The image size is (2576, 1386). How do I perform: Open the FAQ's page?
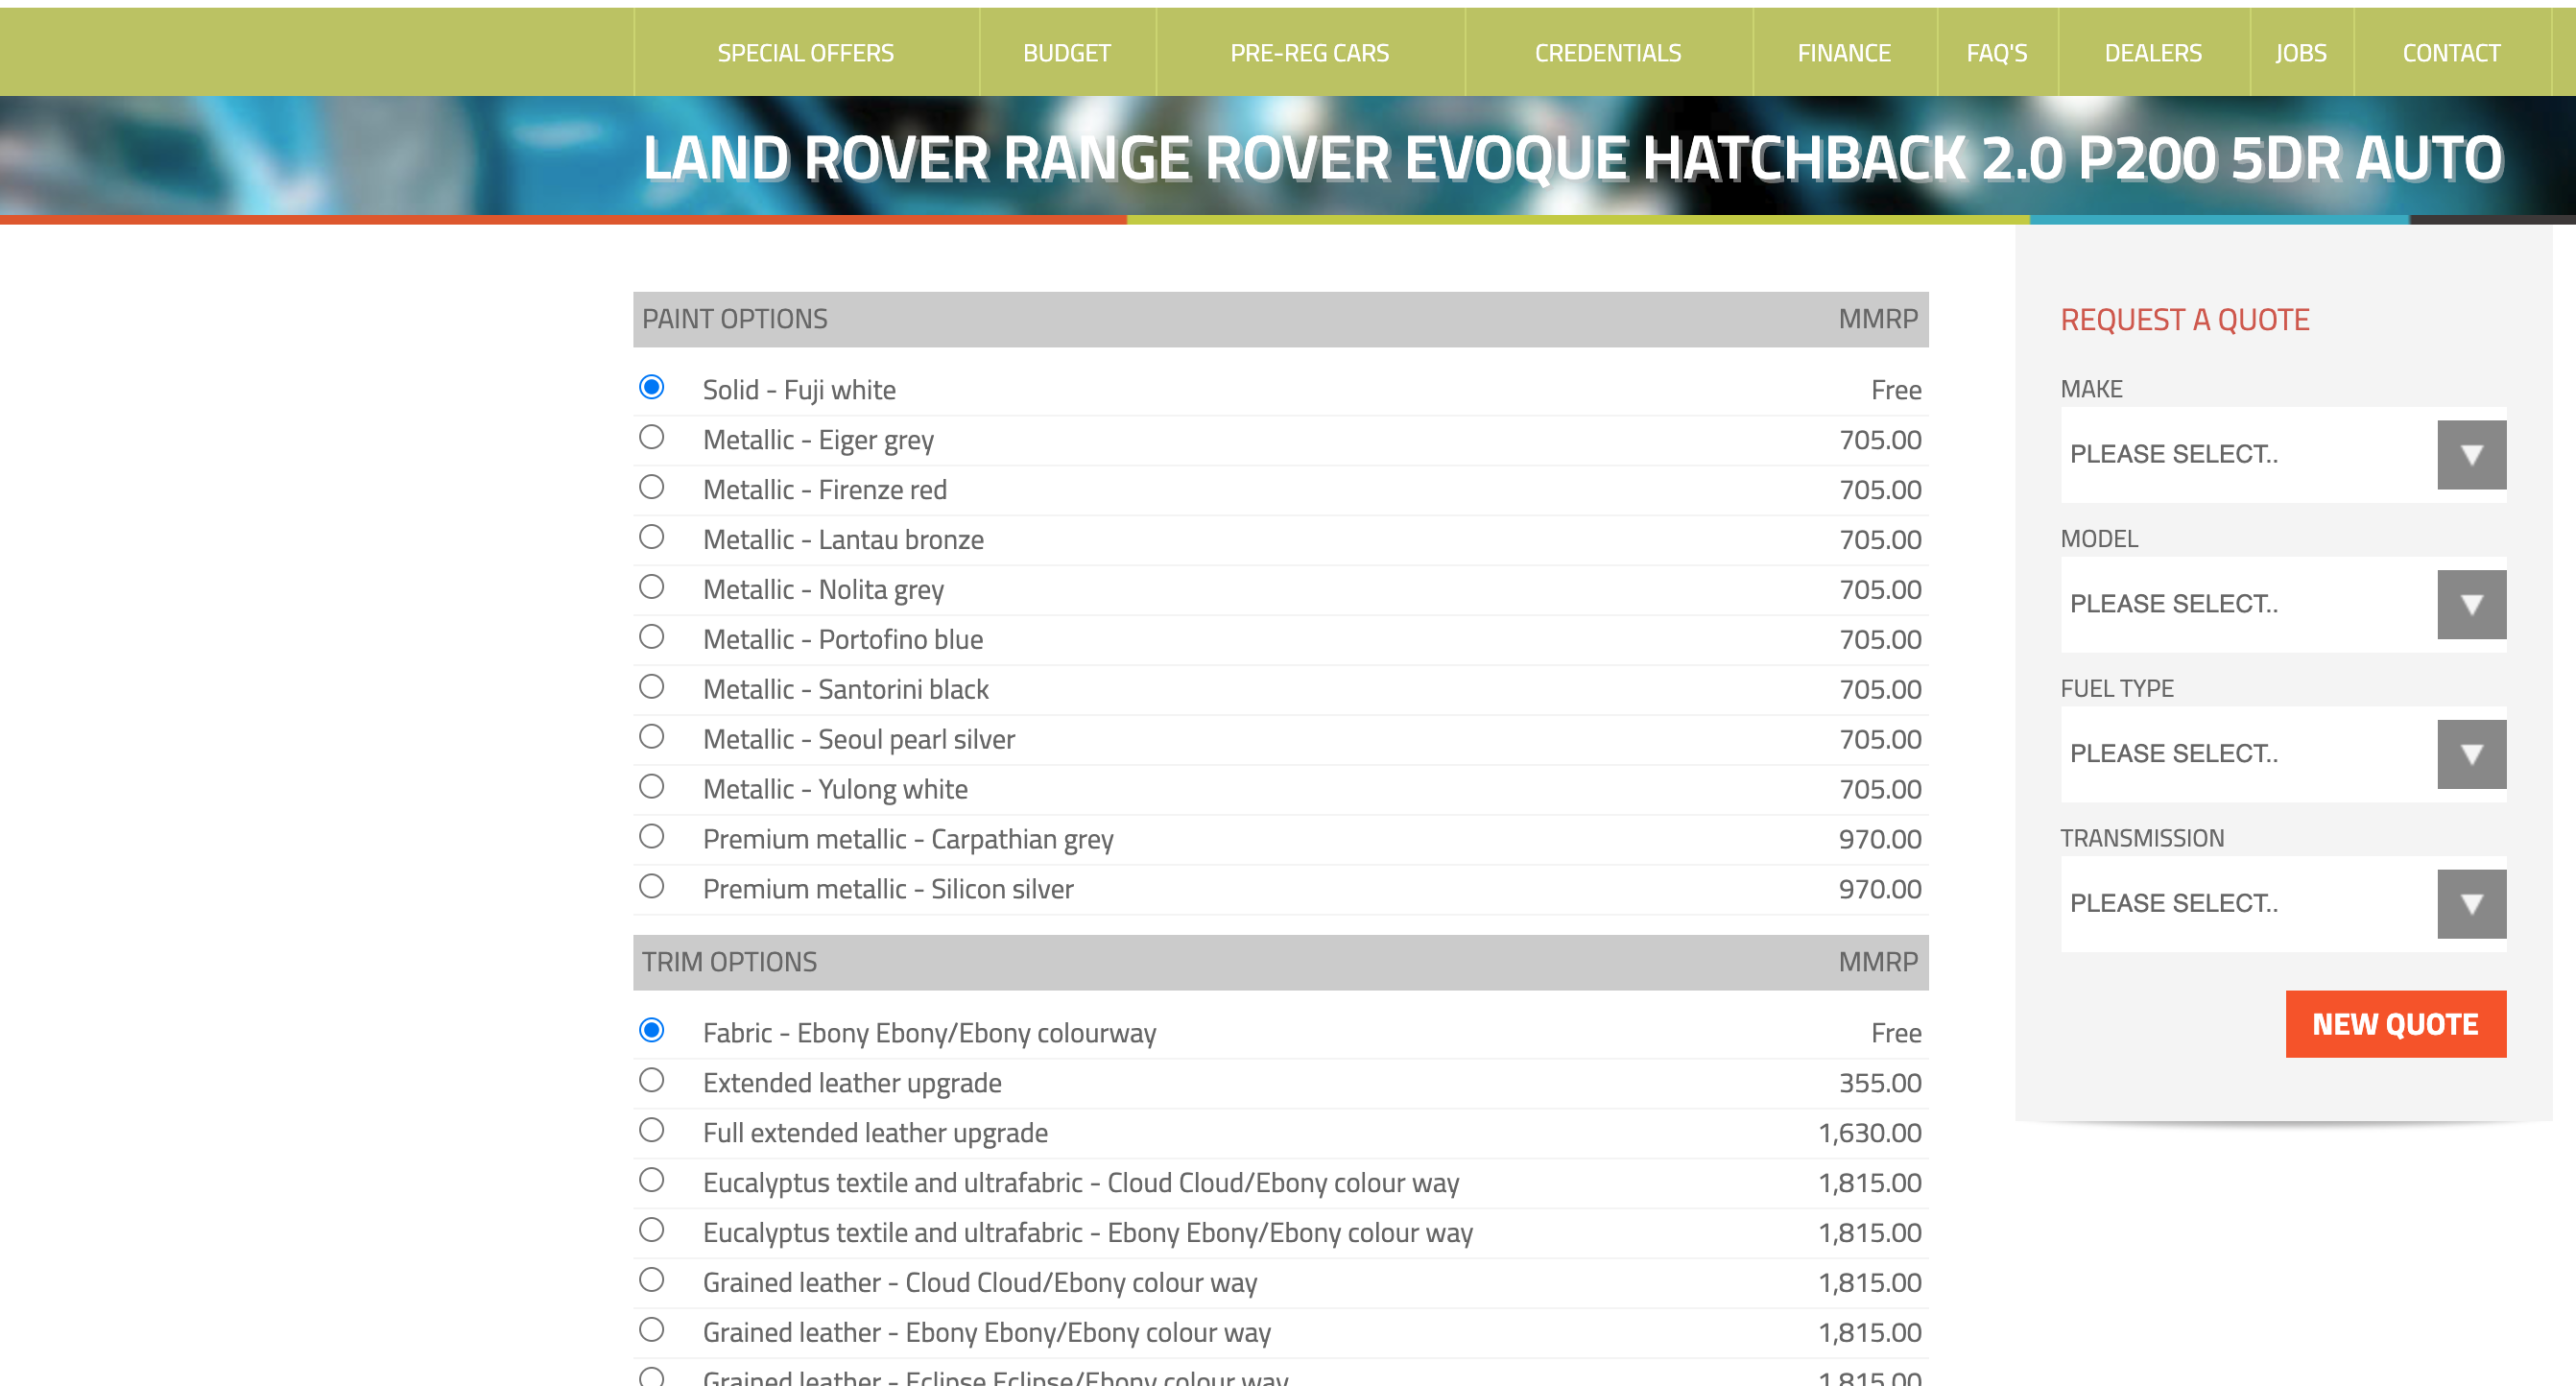[1996, 53]
